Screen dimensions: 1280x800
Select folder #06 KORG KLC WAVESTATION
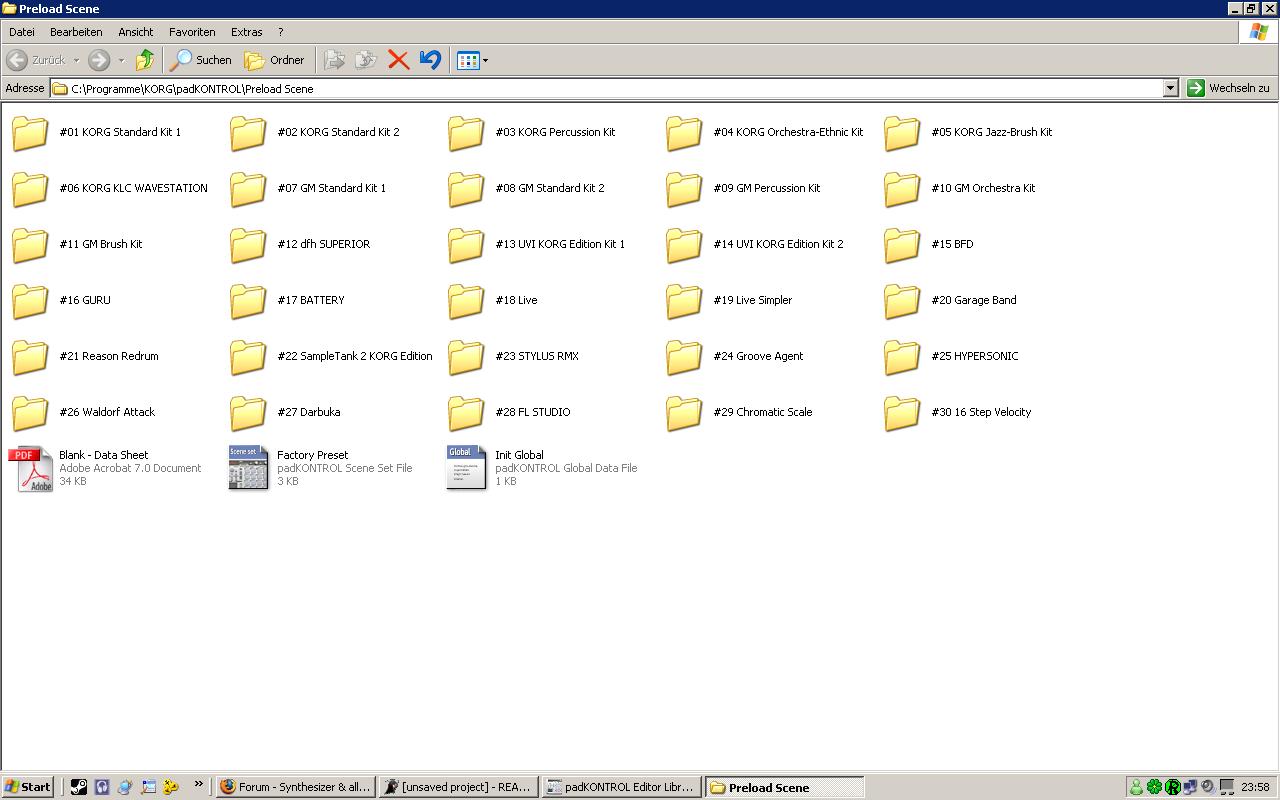click(x=110, y=188)
